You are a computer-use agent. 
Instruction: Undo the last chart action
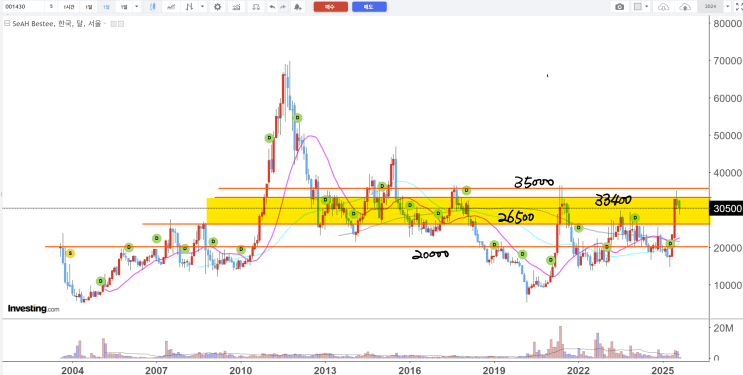click(272, 7)
